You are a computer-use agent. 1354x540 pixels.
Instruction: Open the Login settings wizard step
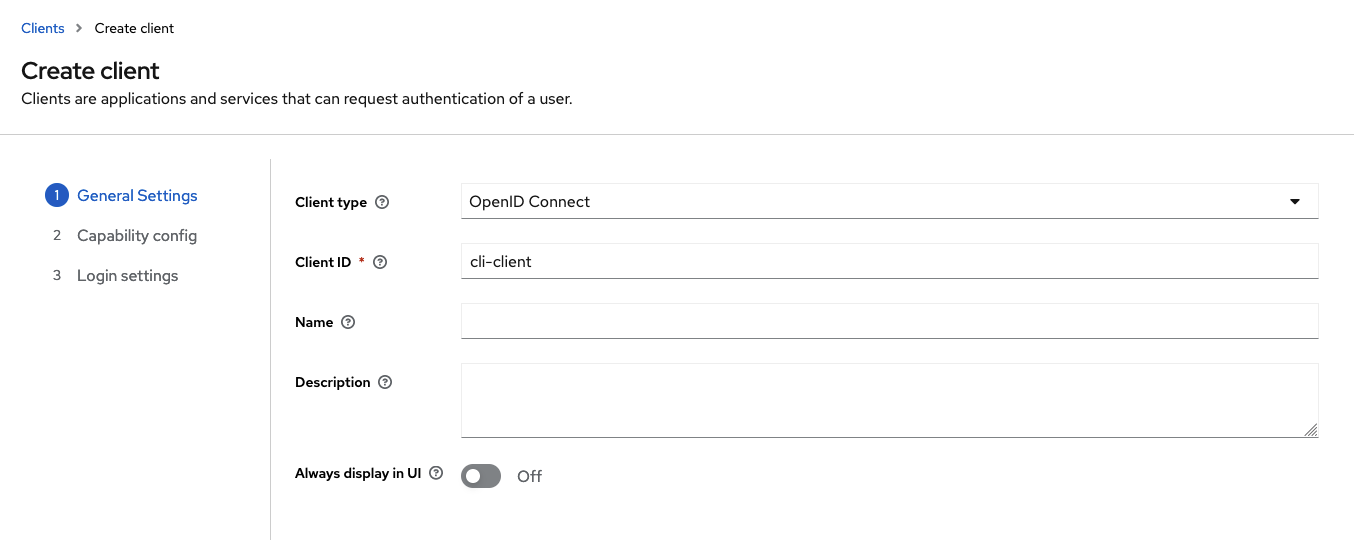click(127, 275)
